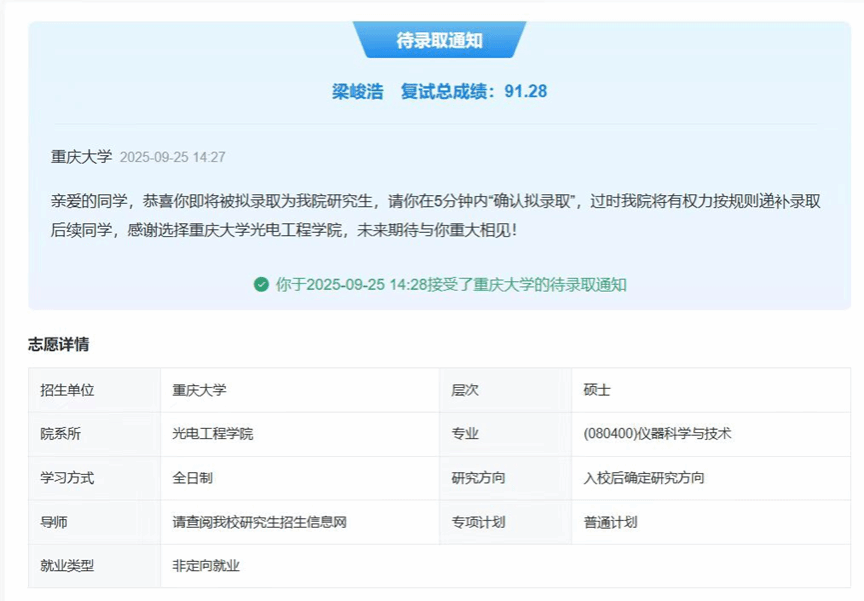Click the 志愿详情 section heading
864x601 pixels.
[x=58, y=345]
